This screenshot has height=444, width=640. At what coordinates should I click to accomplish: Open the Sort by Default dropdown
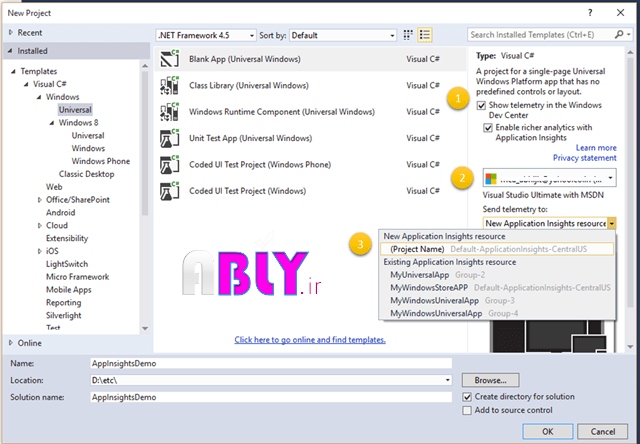[343, 35]
